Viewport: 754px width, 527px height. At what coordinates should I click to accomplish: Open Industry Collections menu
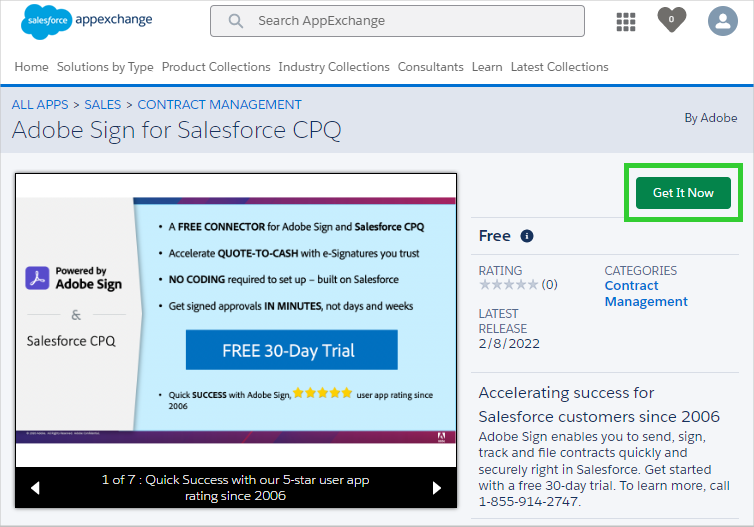334,67
